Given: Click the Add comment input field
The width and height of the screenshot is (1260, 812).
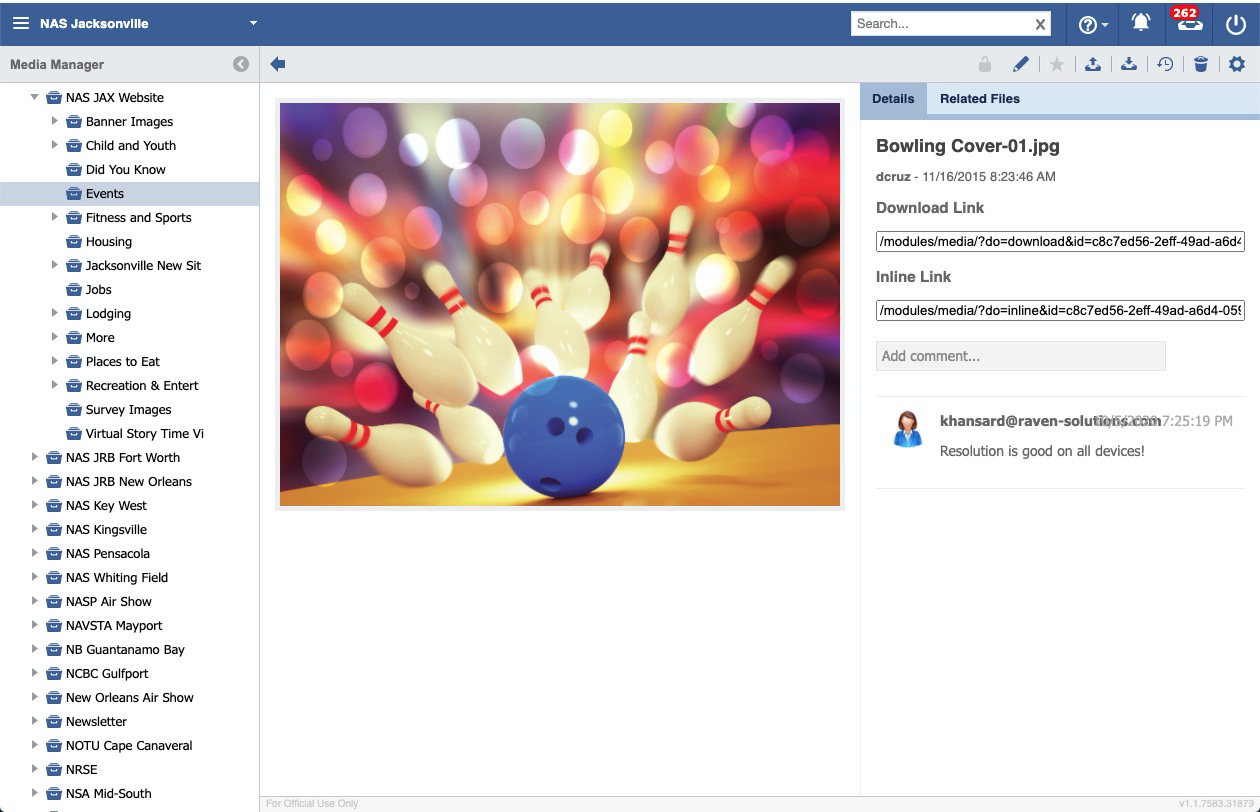Looking at the screenshot, I should [1020, 356].
